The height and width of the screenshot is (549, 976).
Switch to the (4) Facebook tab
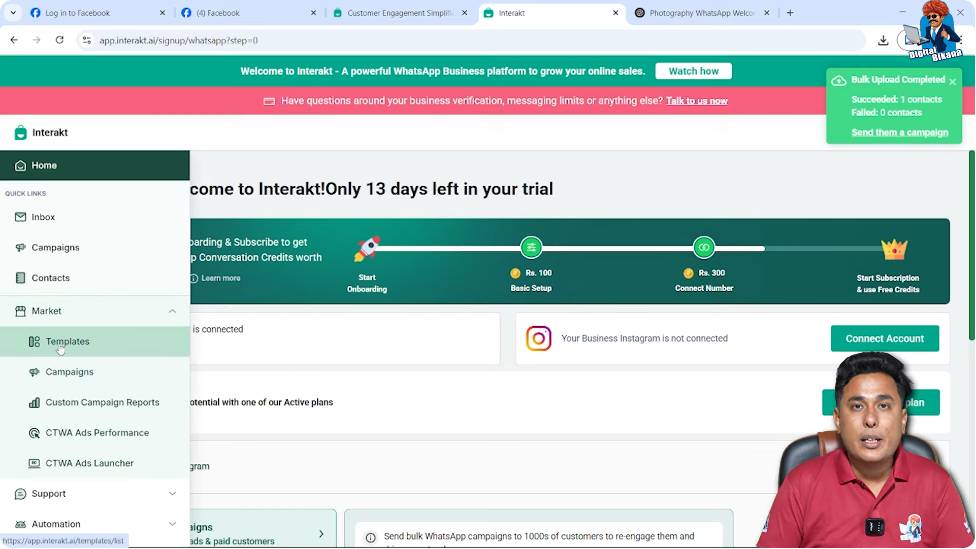tap(248, 12)
